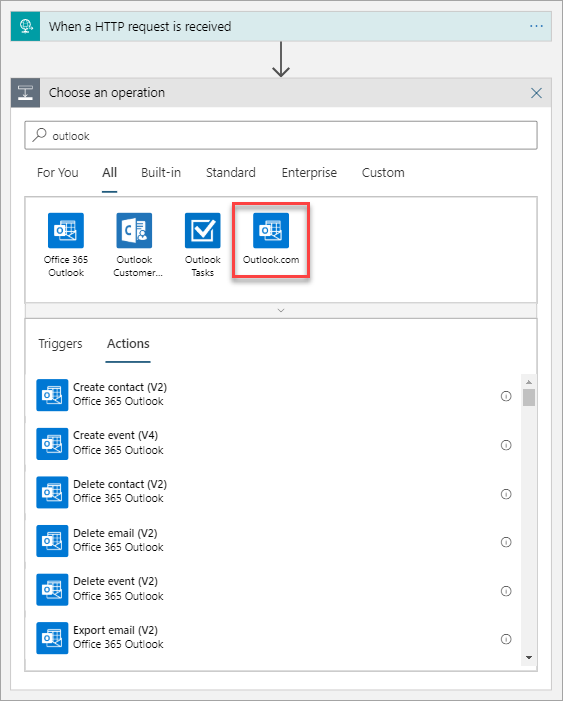Screen dimensions: 563x701
Task: Open the ellipsis menu on HTTP trigger
Action: pos(536,26)
